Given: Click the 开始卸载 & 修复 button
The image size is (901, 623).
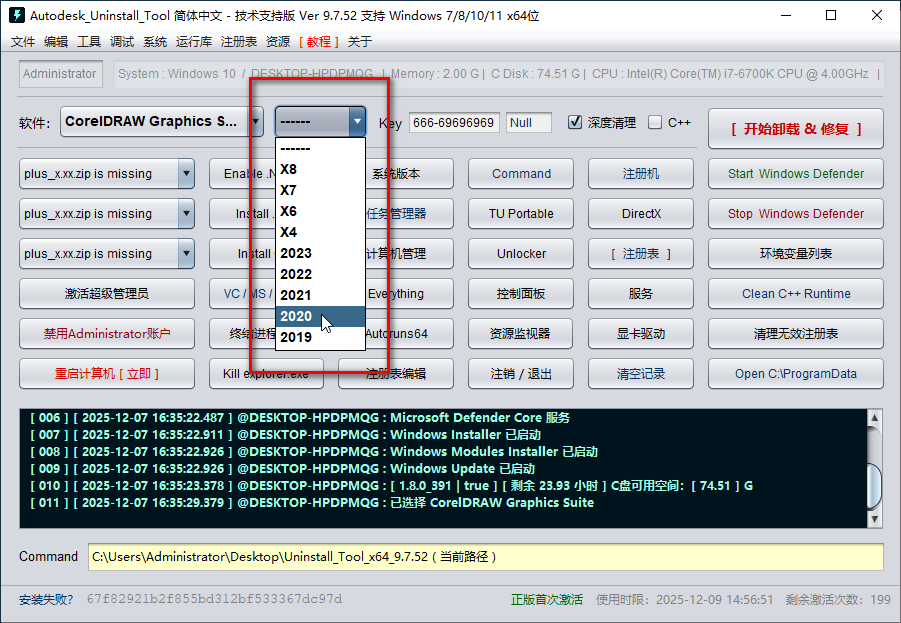Looking at the screenshot, I should pyautogui.click(x=796, y=129).
